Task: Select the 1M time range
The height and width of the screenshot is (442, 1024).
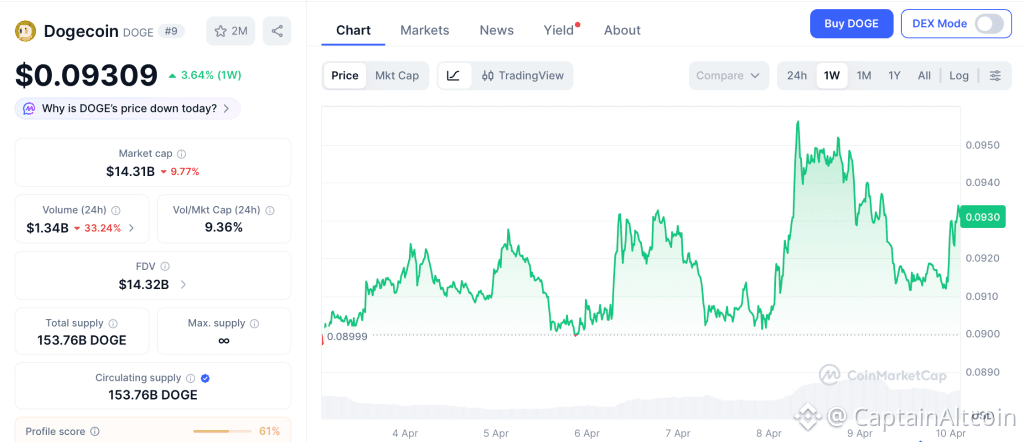Action: tap(864, 75)
